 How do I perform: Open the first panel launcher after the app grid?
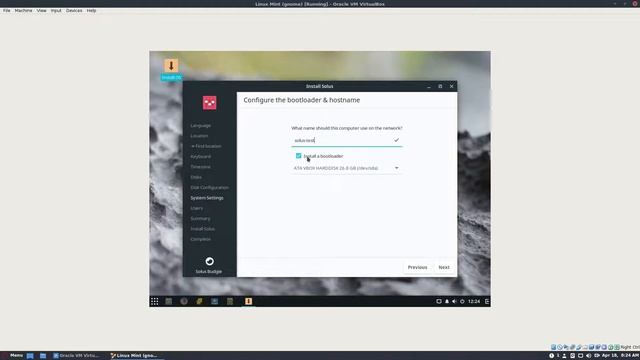pyautogui.click(x=169, y=301)
